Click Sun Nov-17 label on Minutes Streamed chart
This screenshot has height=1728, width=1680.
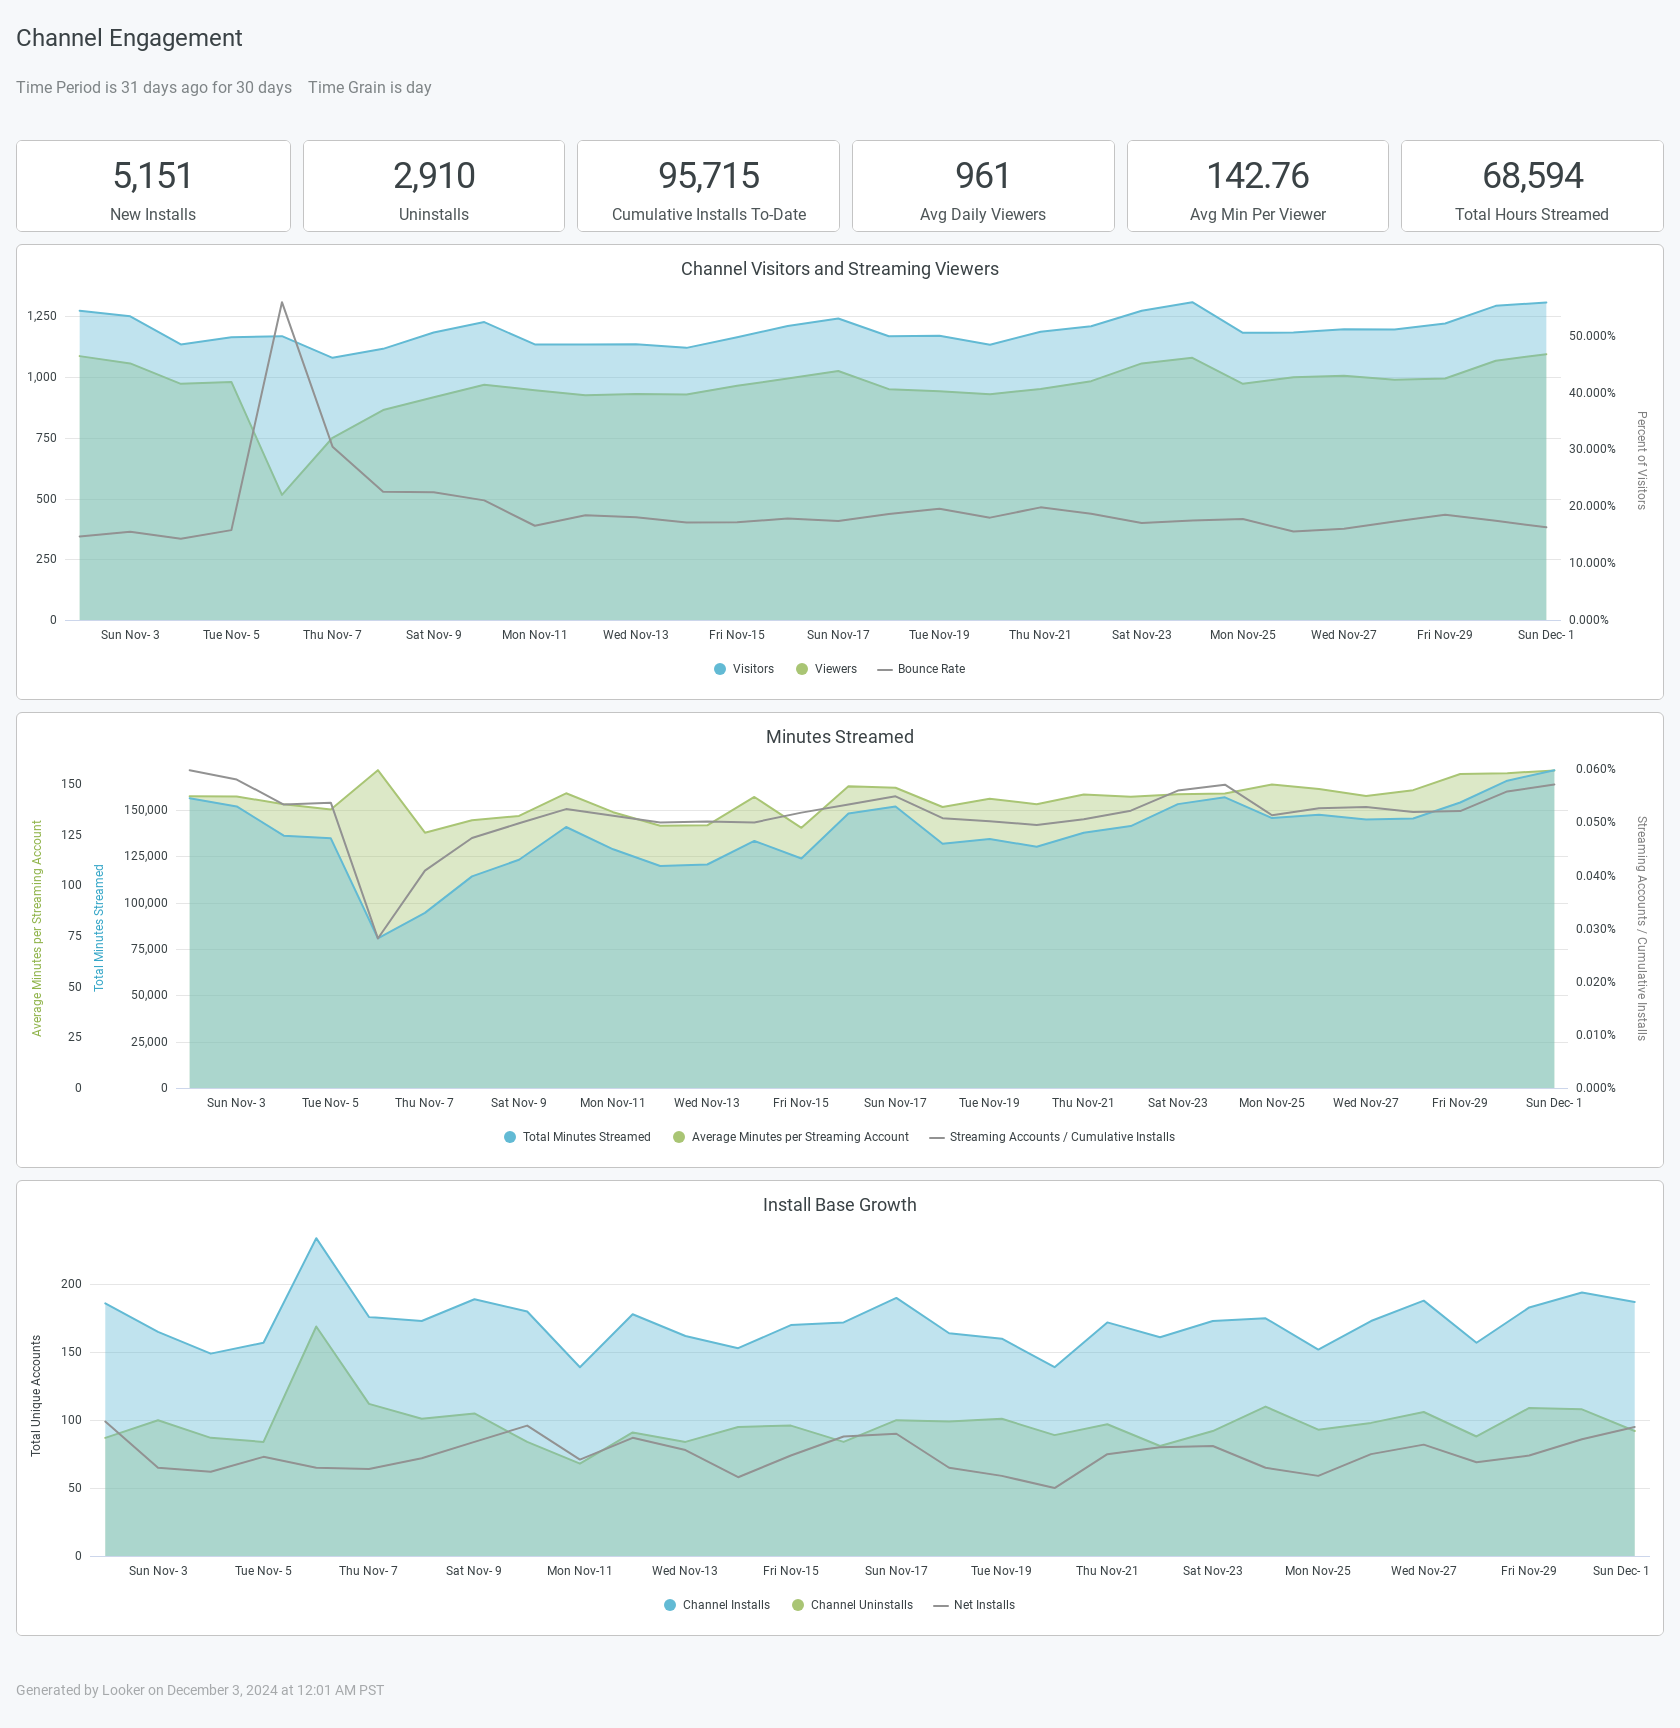pos(895,1103)
